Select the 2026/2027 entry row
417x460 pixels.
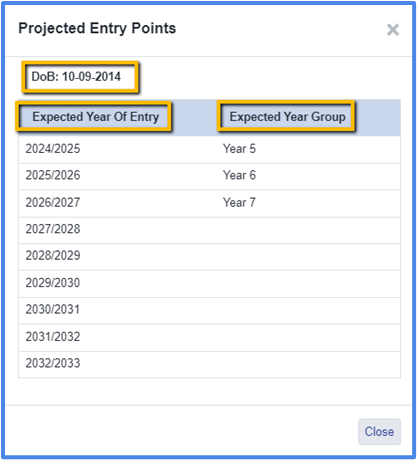209,203
